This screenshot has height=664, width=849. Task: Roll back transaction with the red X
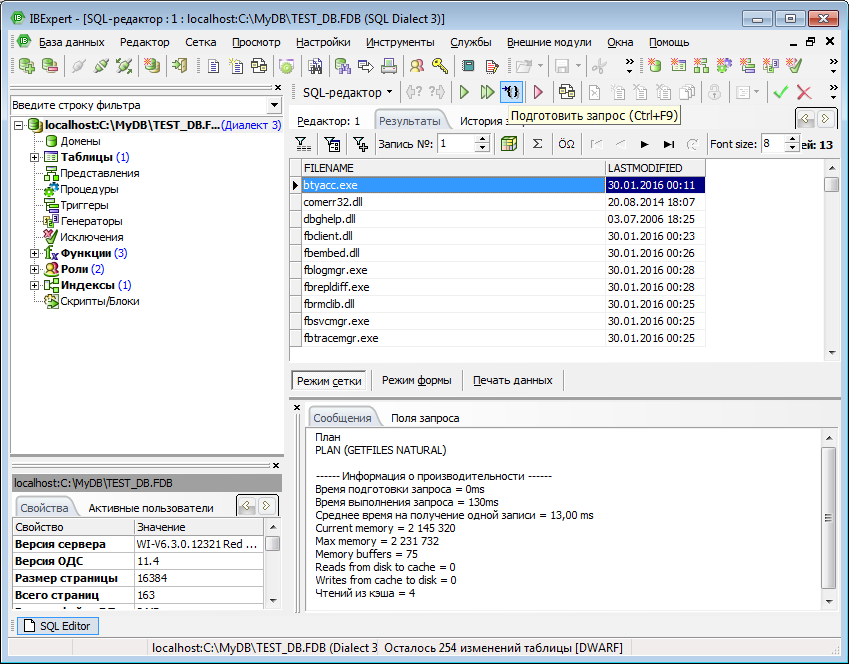pos(804,93)
